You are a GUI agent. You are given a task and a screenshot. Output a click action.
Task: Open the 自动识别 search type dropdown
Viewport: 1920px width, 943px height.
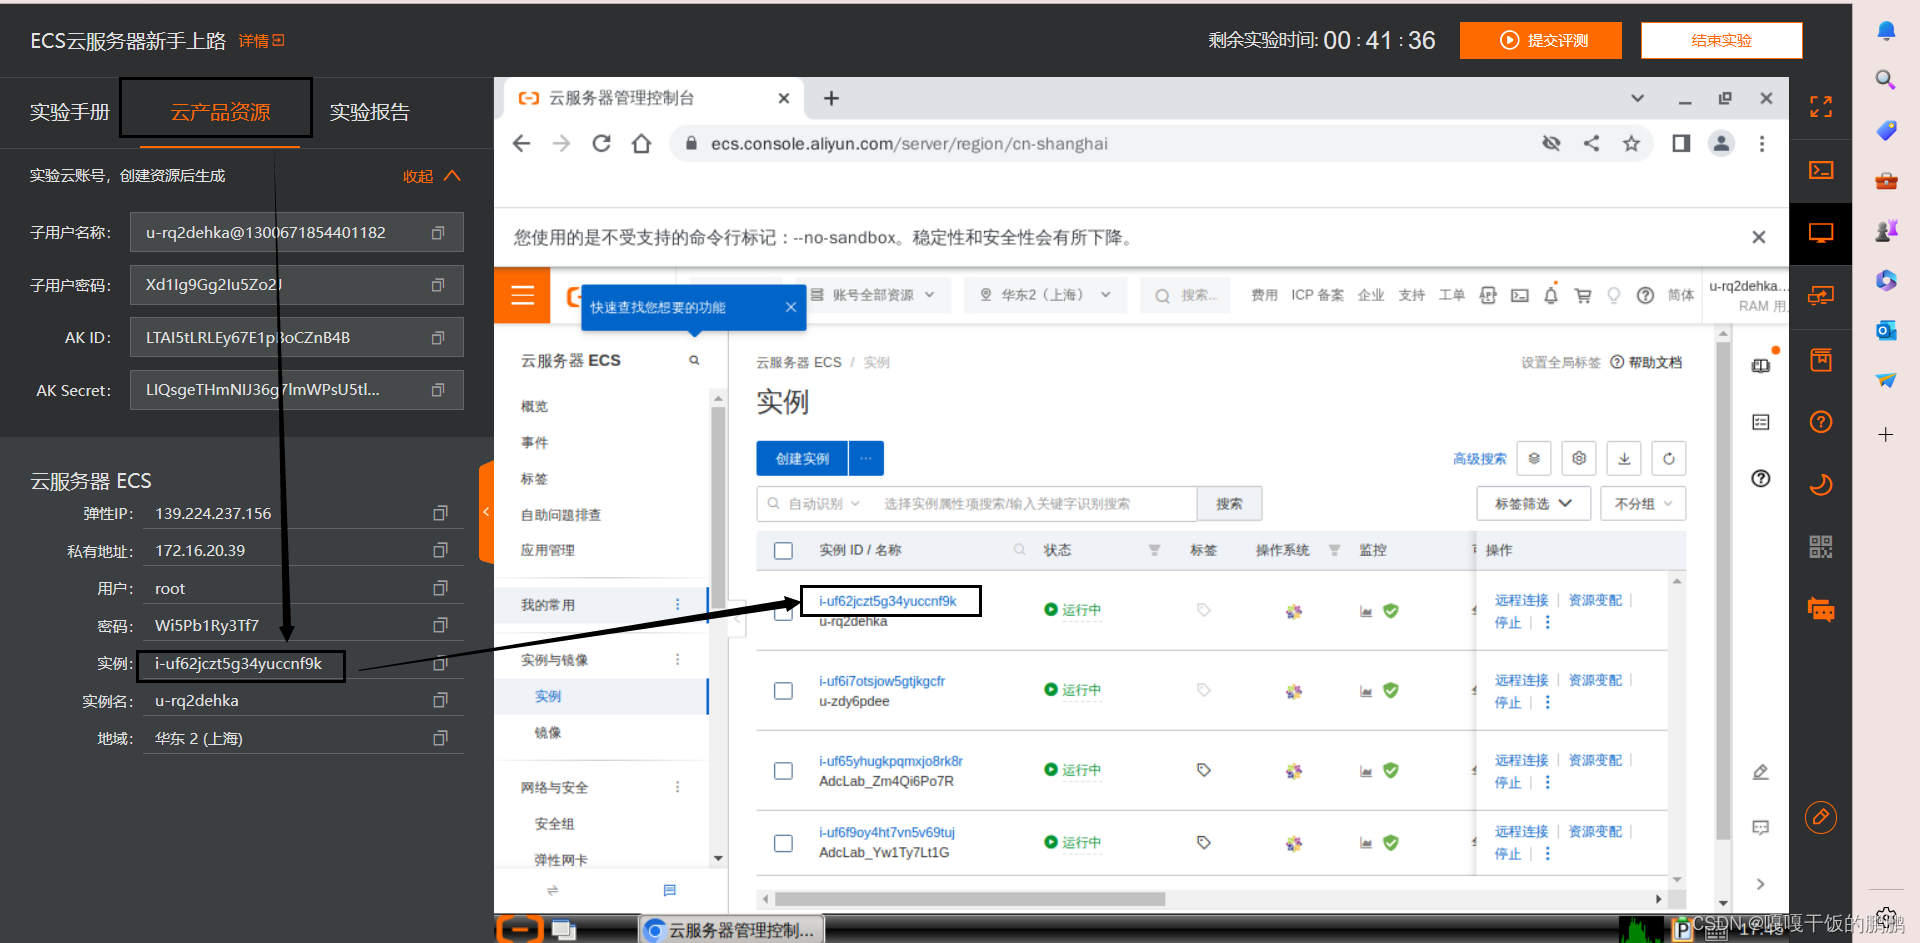click(824, 503)
